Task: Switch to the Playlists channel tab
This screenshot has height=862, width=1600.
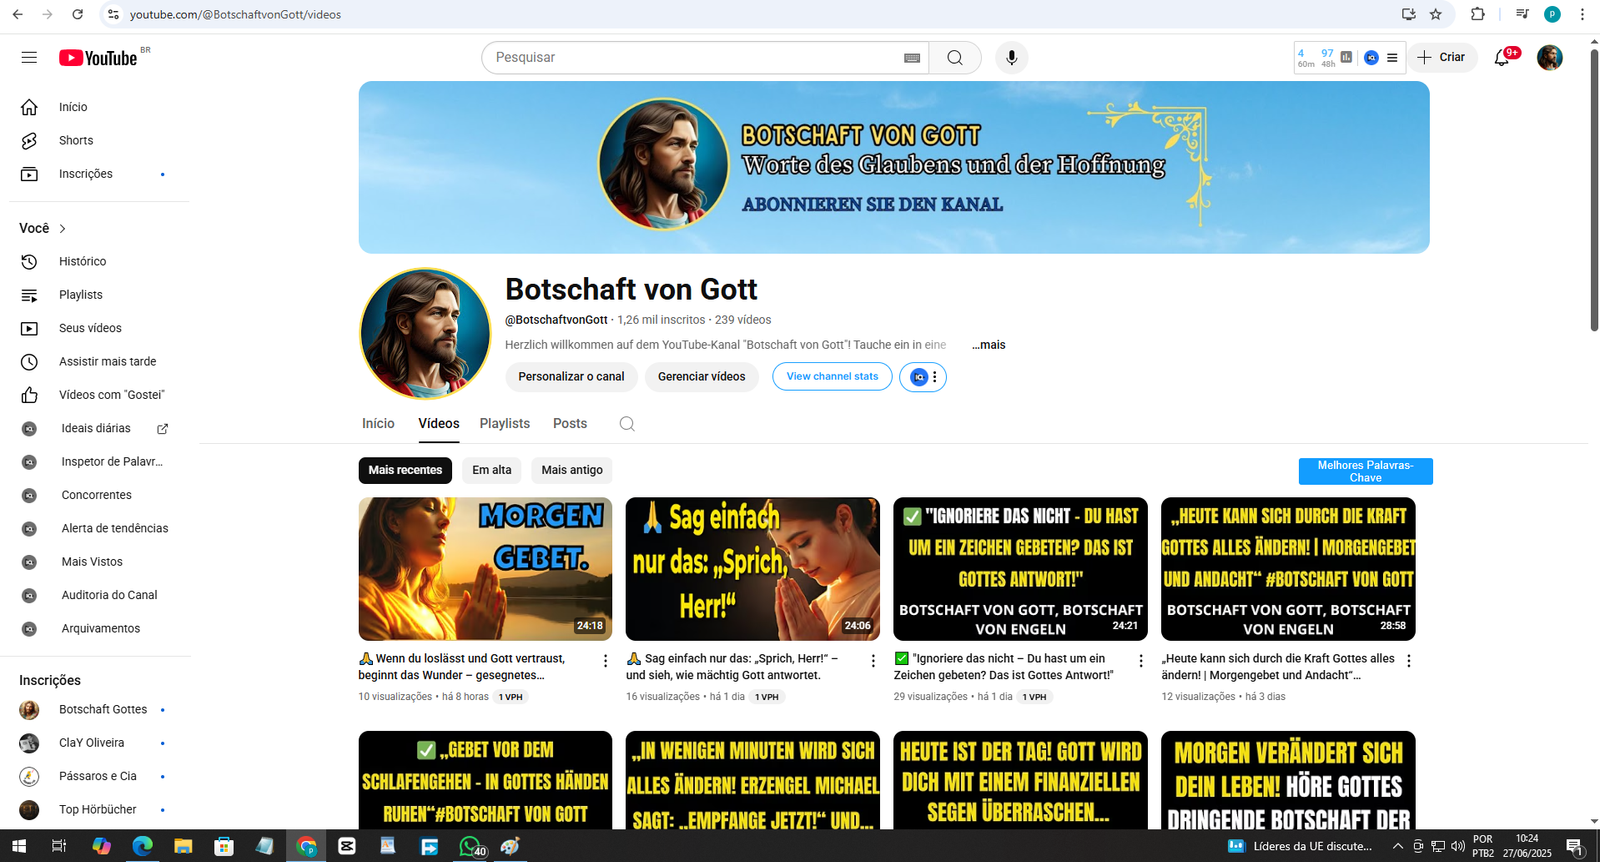Action: click(x=505, y=424)
